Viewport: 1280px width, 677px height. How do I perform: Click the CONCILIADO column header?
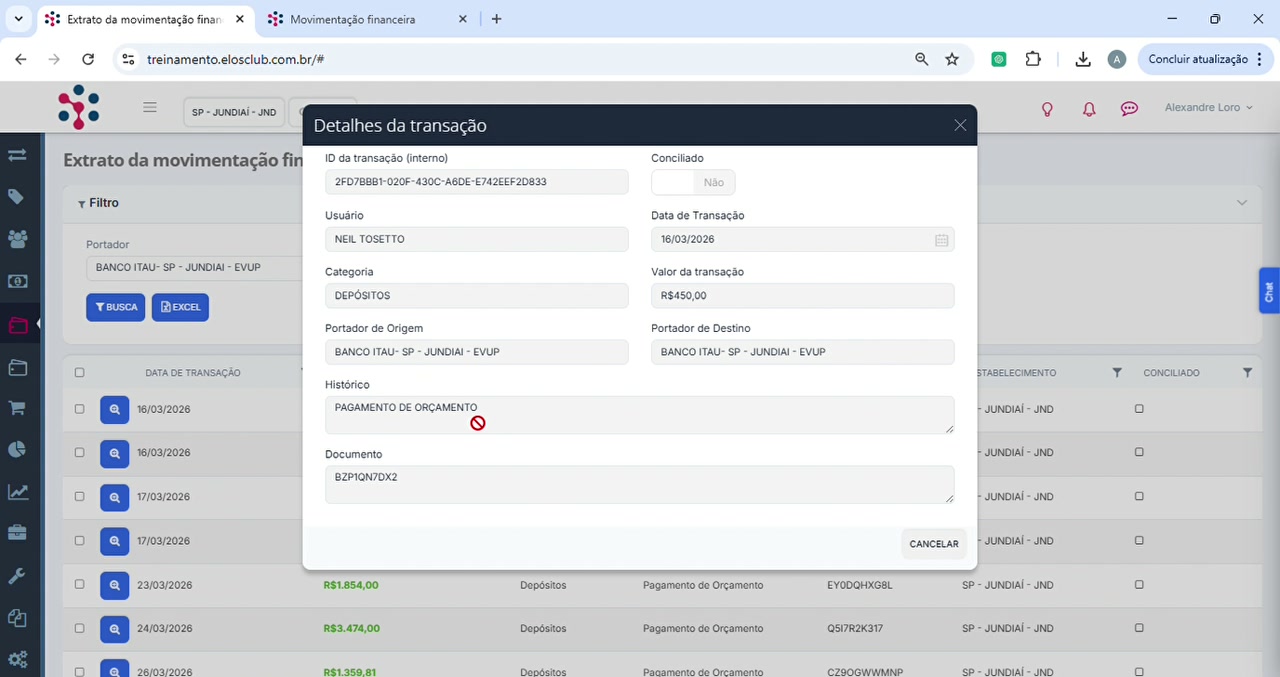[1171, 373]
